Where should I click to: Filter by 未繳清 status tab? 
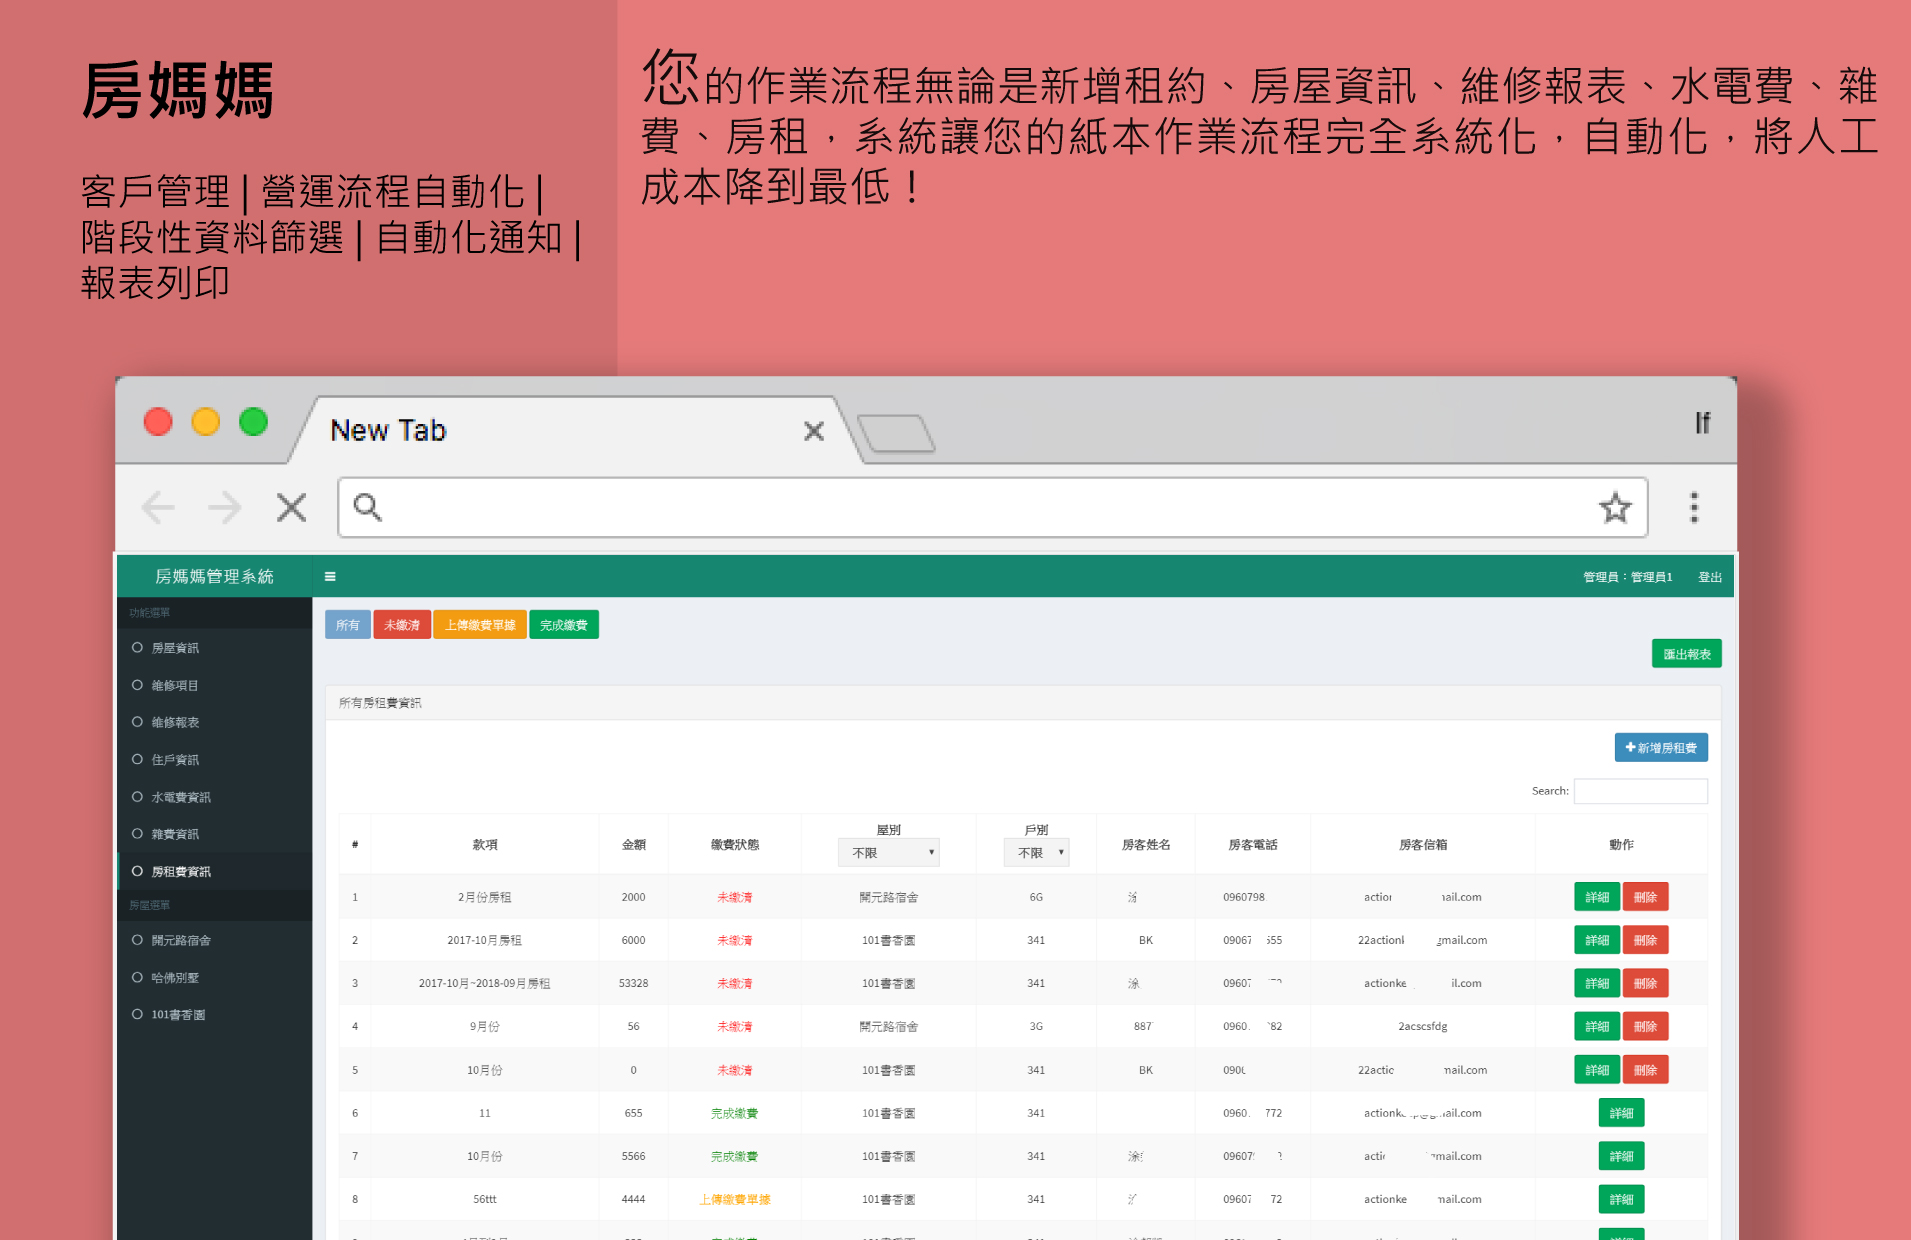(x=402, y=625)
